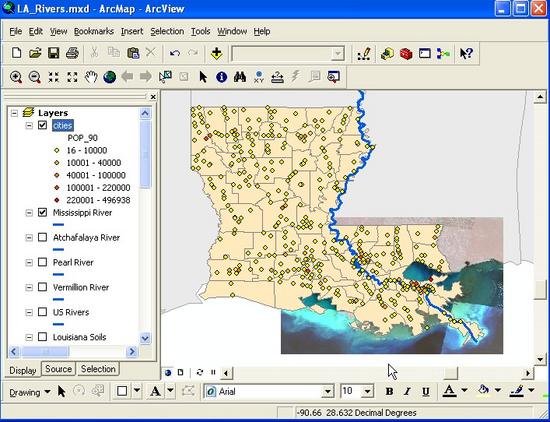The height and width of the screenshot is (422, 550).
Task: Zoom to Full Extent globe icon
Action: [x=109, y=77]
